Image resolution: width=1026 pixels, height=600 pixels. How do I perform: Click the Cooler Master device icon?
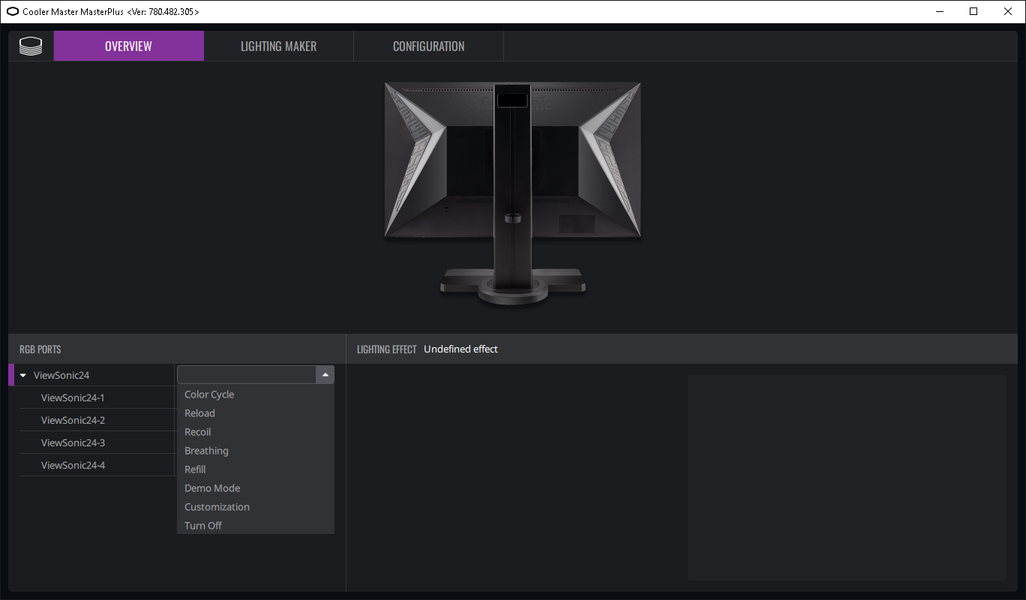31,46
